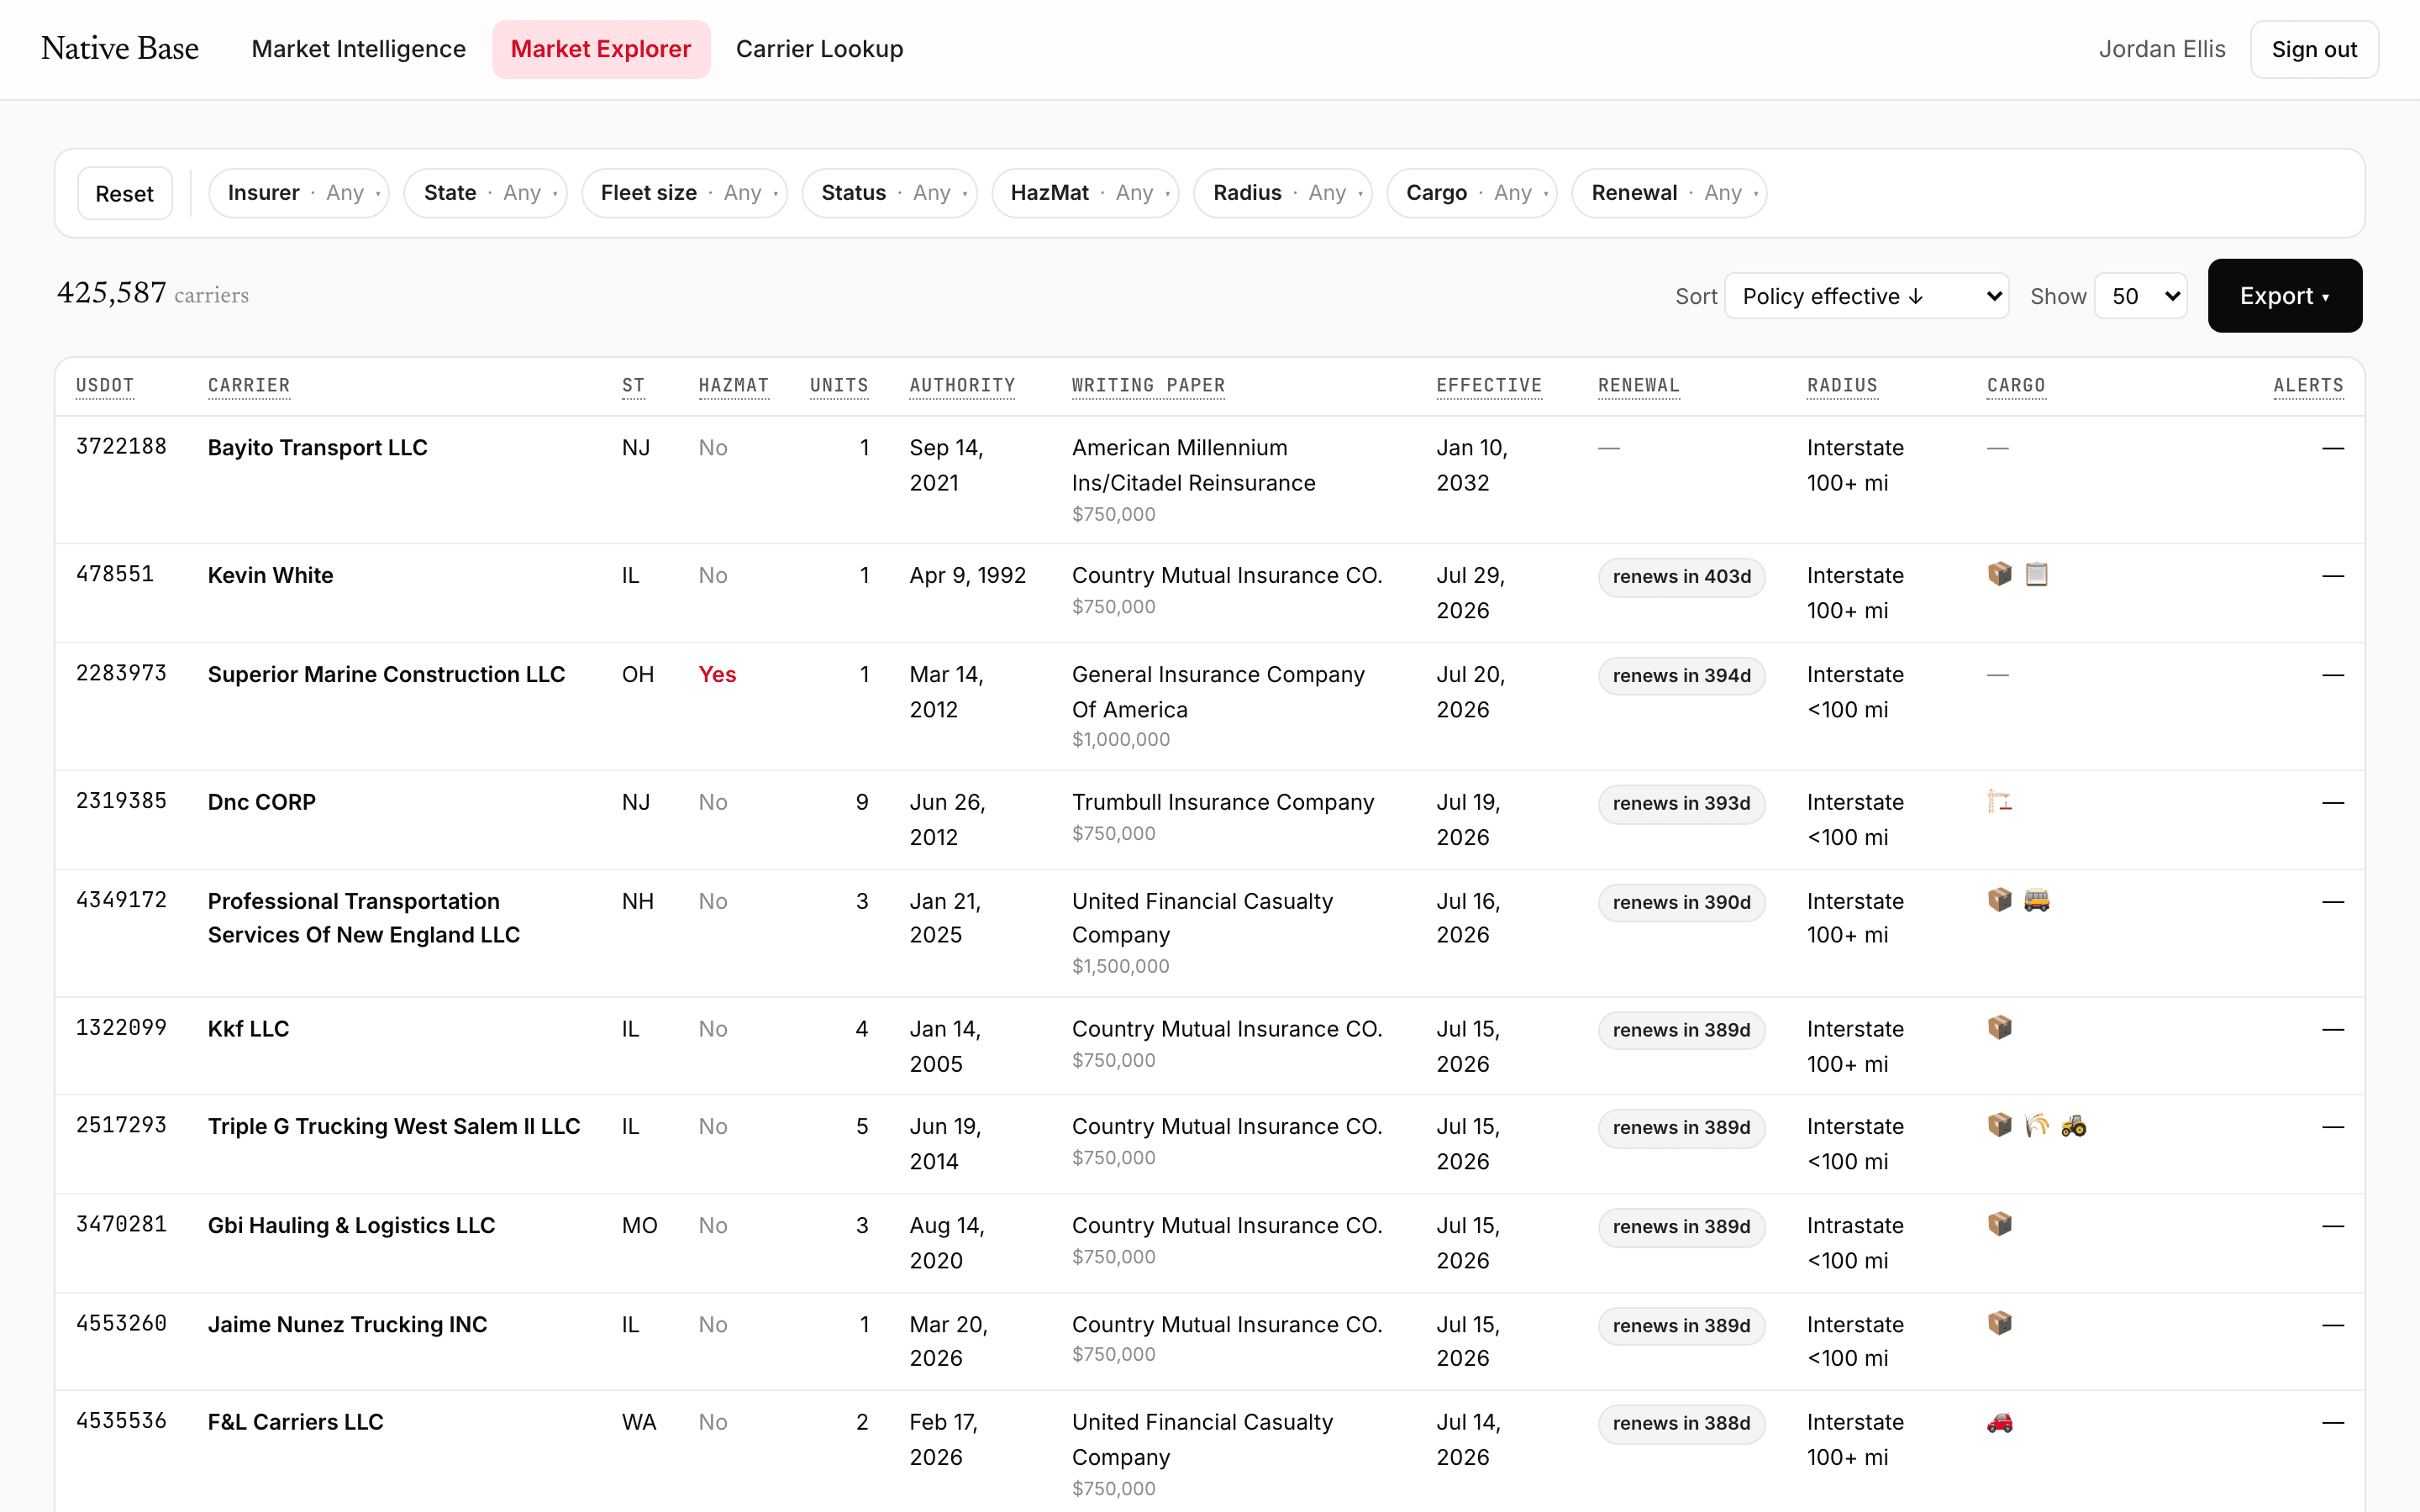Viewport: 2420px width, 1512px height.
Task: Open Dnc CORP carrier
Action: pos(262,802)
